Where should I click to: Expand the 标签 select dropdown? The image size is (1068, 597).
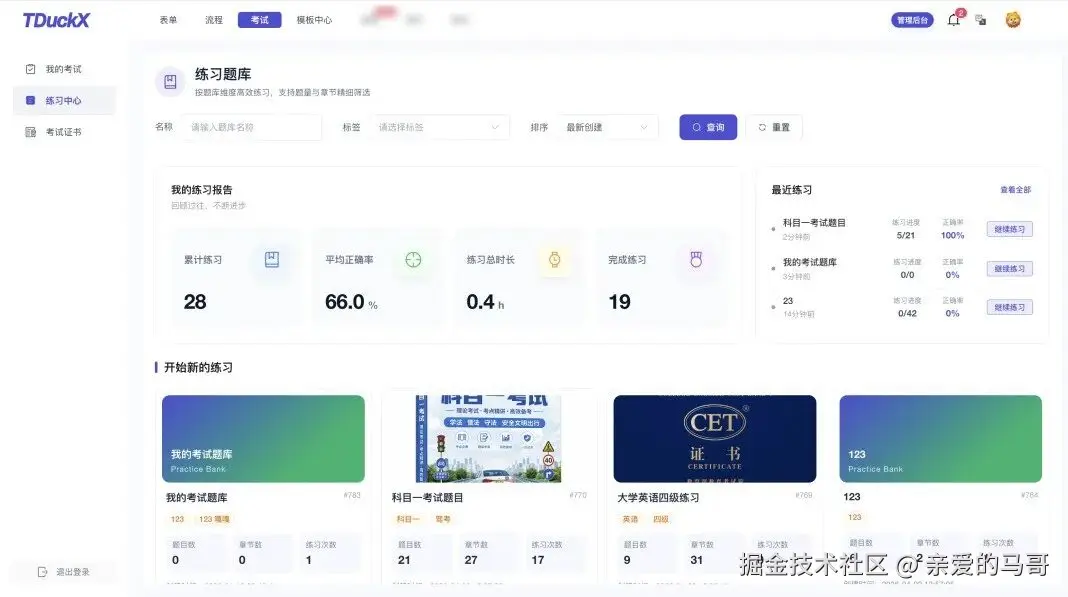click(439, 127)
